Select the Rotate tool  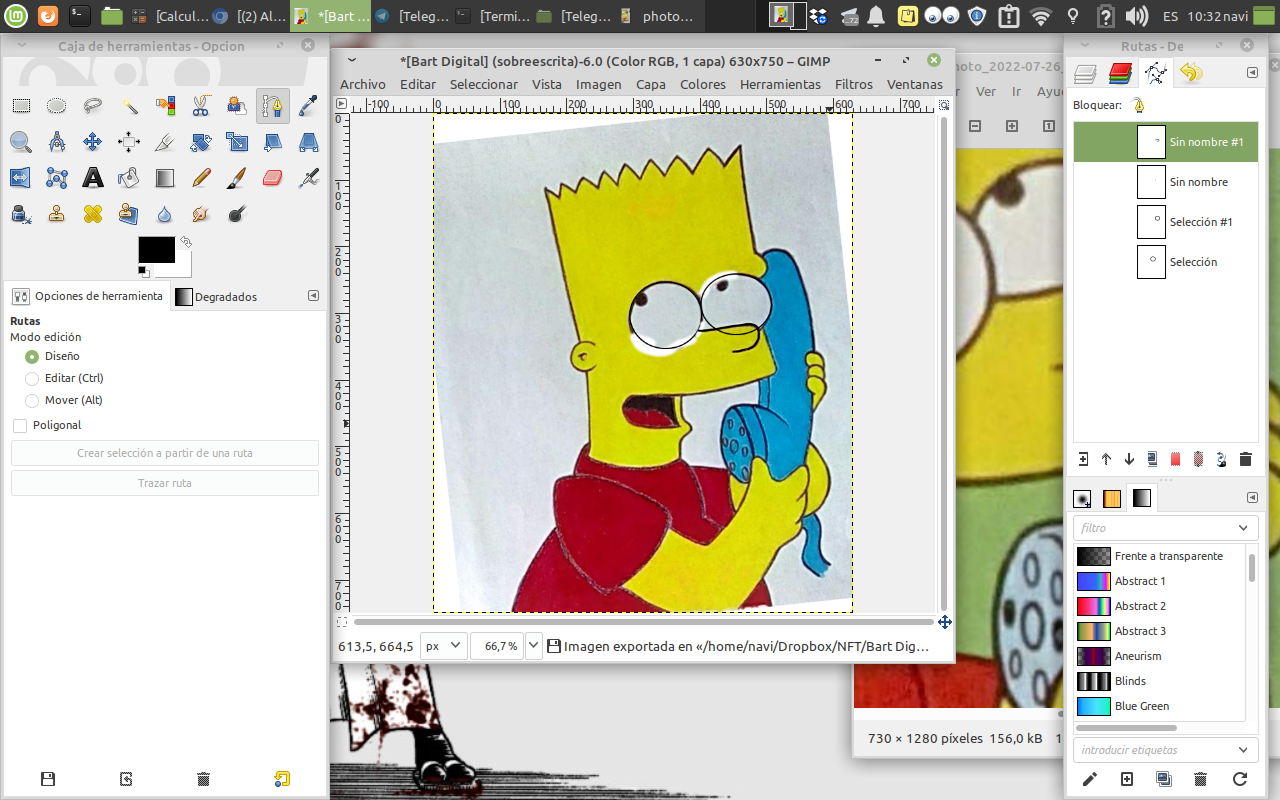pyautogui.click(x=201, y=142)
